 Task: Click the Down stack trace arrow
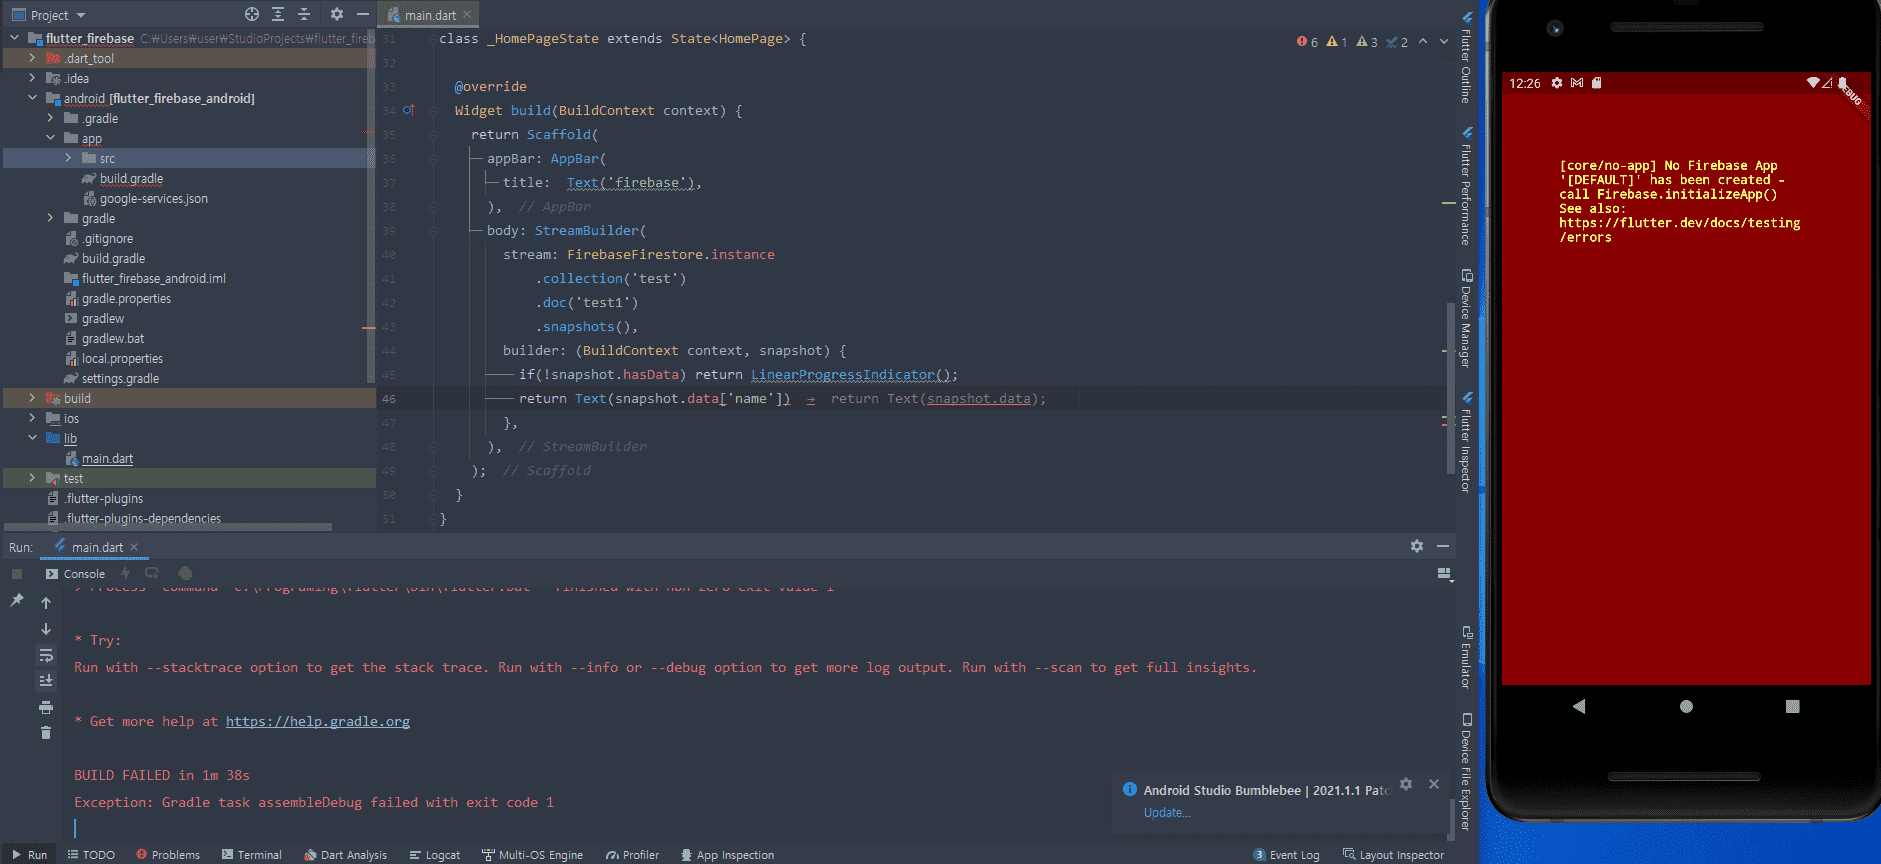46,629
